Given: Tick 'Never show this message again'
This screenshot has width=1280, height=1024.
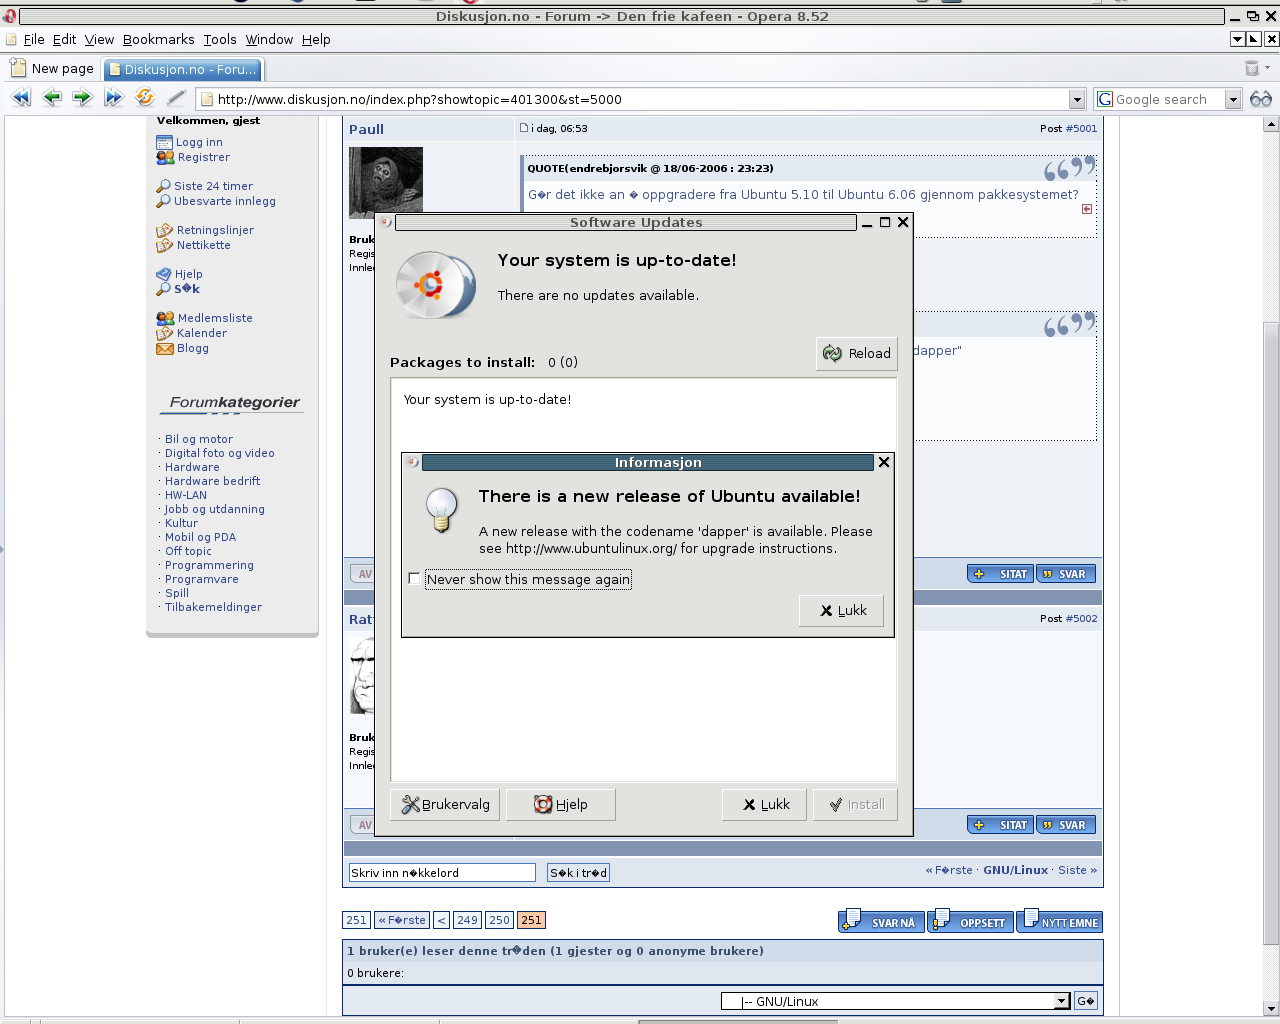Looking at the screenshot, I should click(x=414, y=579).
